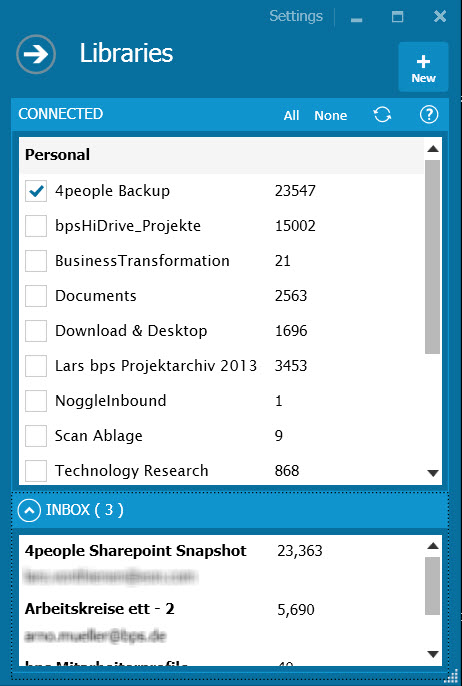Click the inbox list scroll down arrow

tap(433, 654)
